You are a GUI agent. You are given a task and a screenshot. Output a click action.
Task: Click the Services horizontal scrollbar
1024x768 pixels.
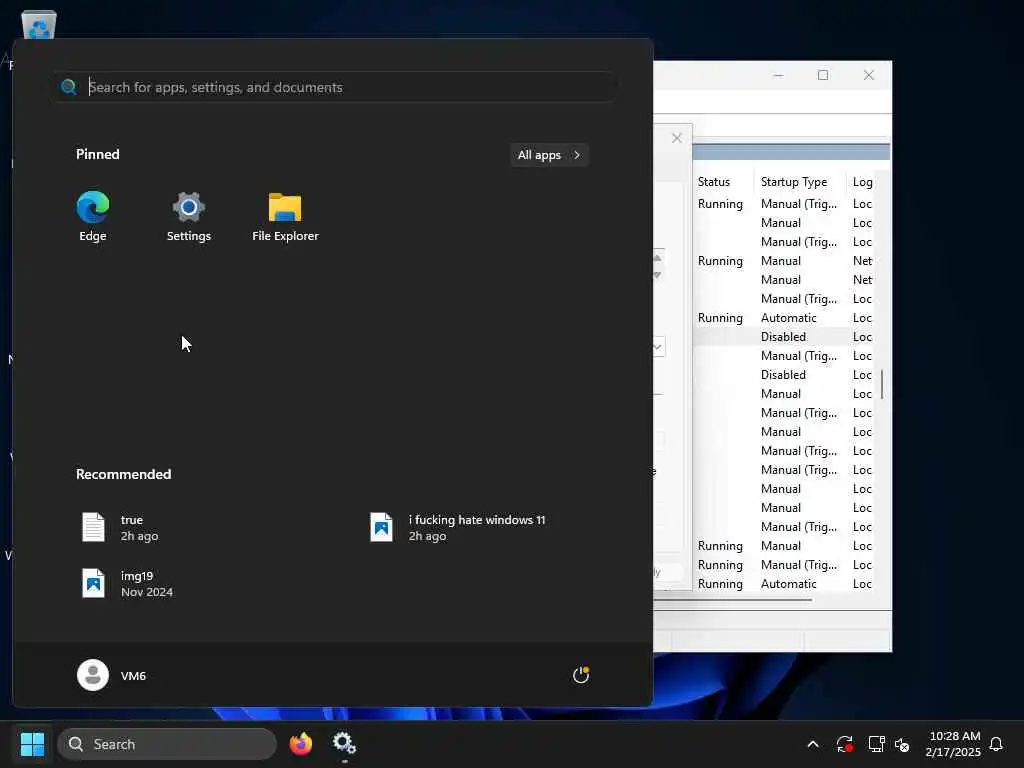tap(735, 600)
